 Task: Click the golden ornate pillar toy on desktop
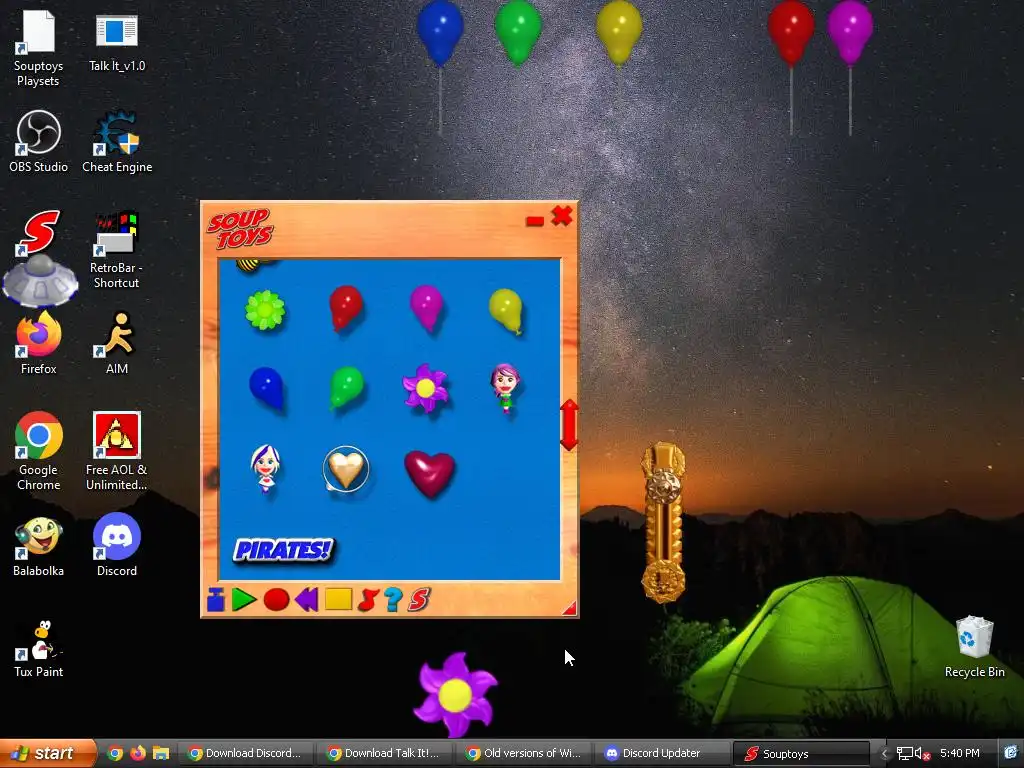pyautogui.click(x=664, y=522)
